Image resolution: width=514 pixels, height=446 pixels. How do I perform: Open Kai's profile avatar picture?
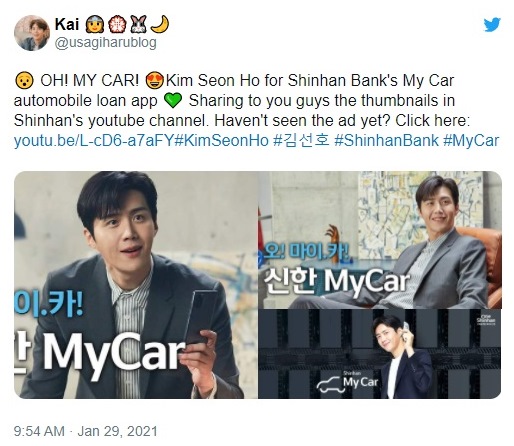[x=32, y=33]
